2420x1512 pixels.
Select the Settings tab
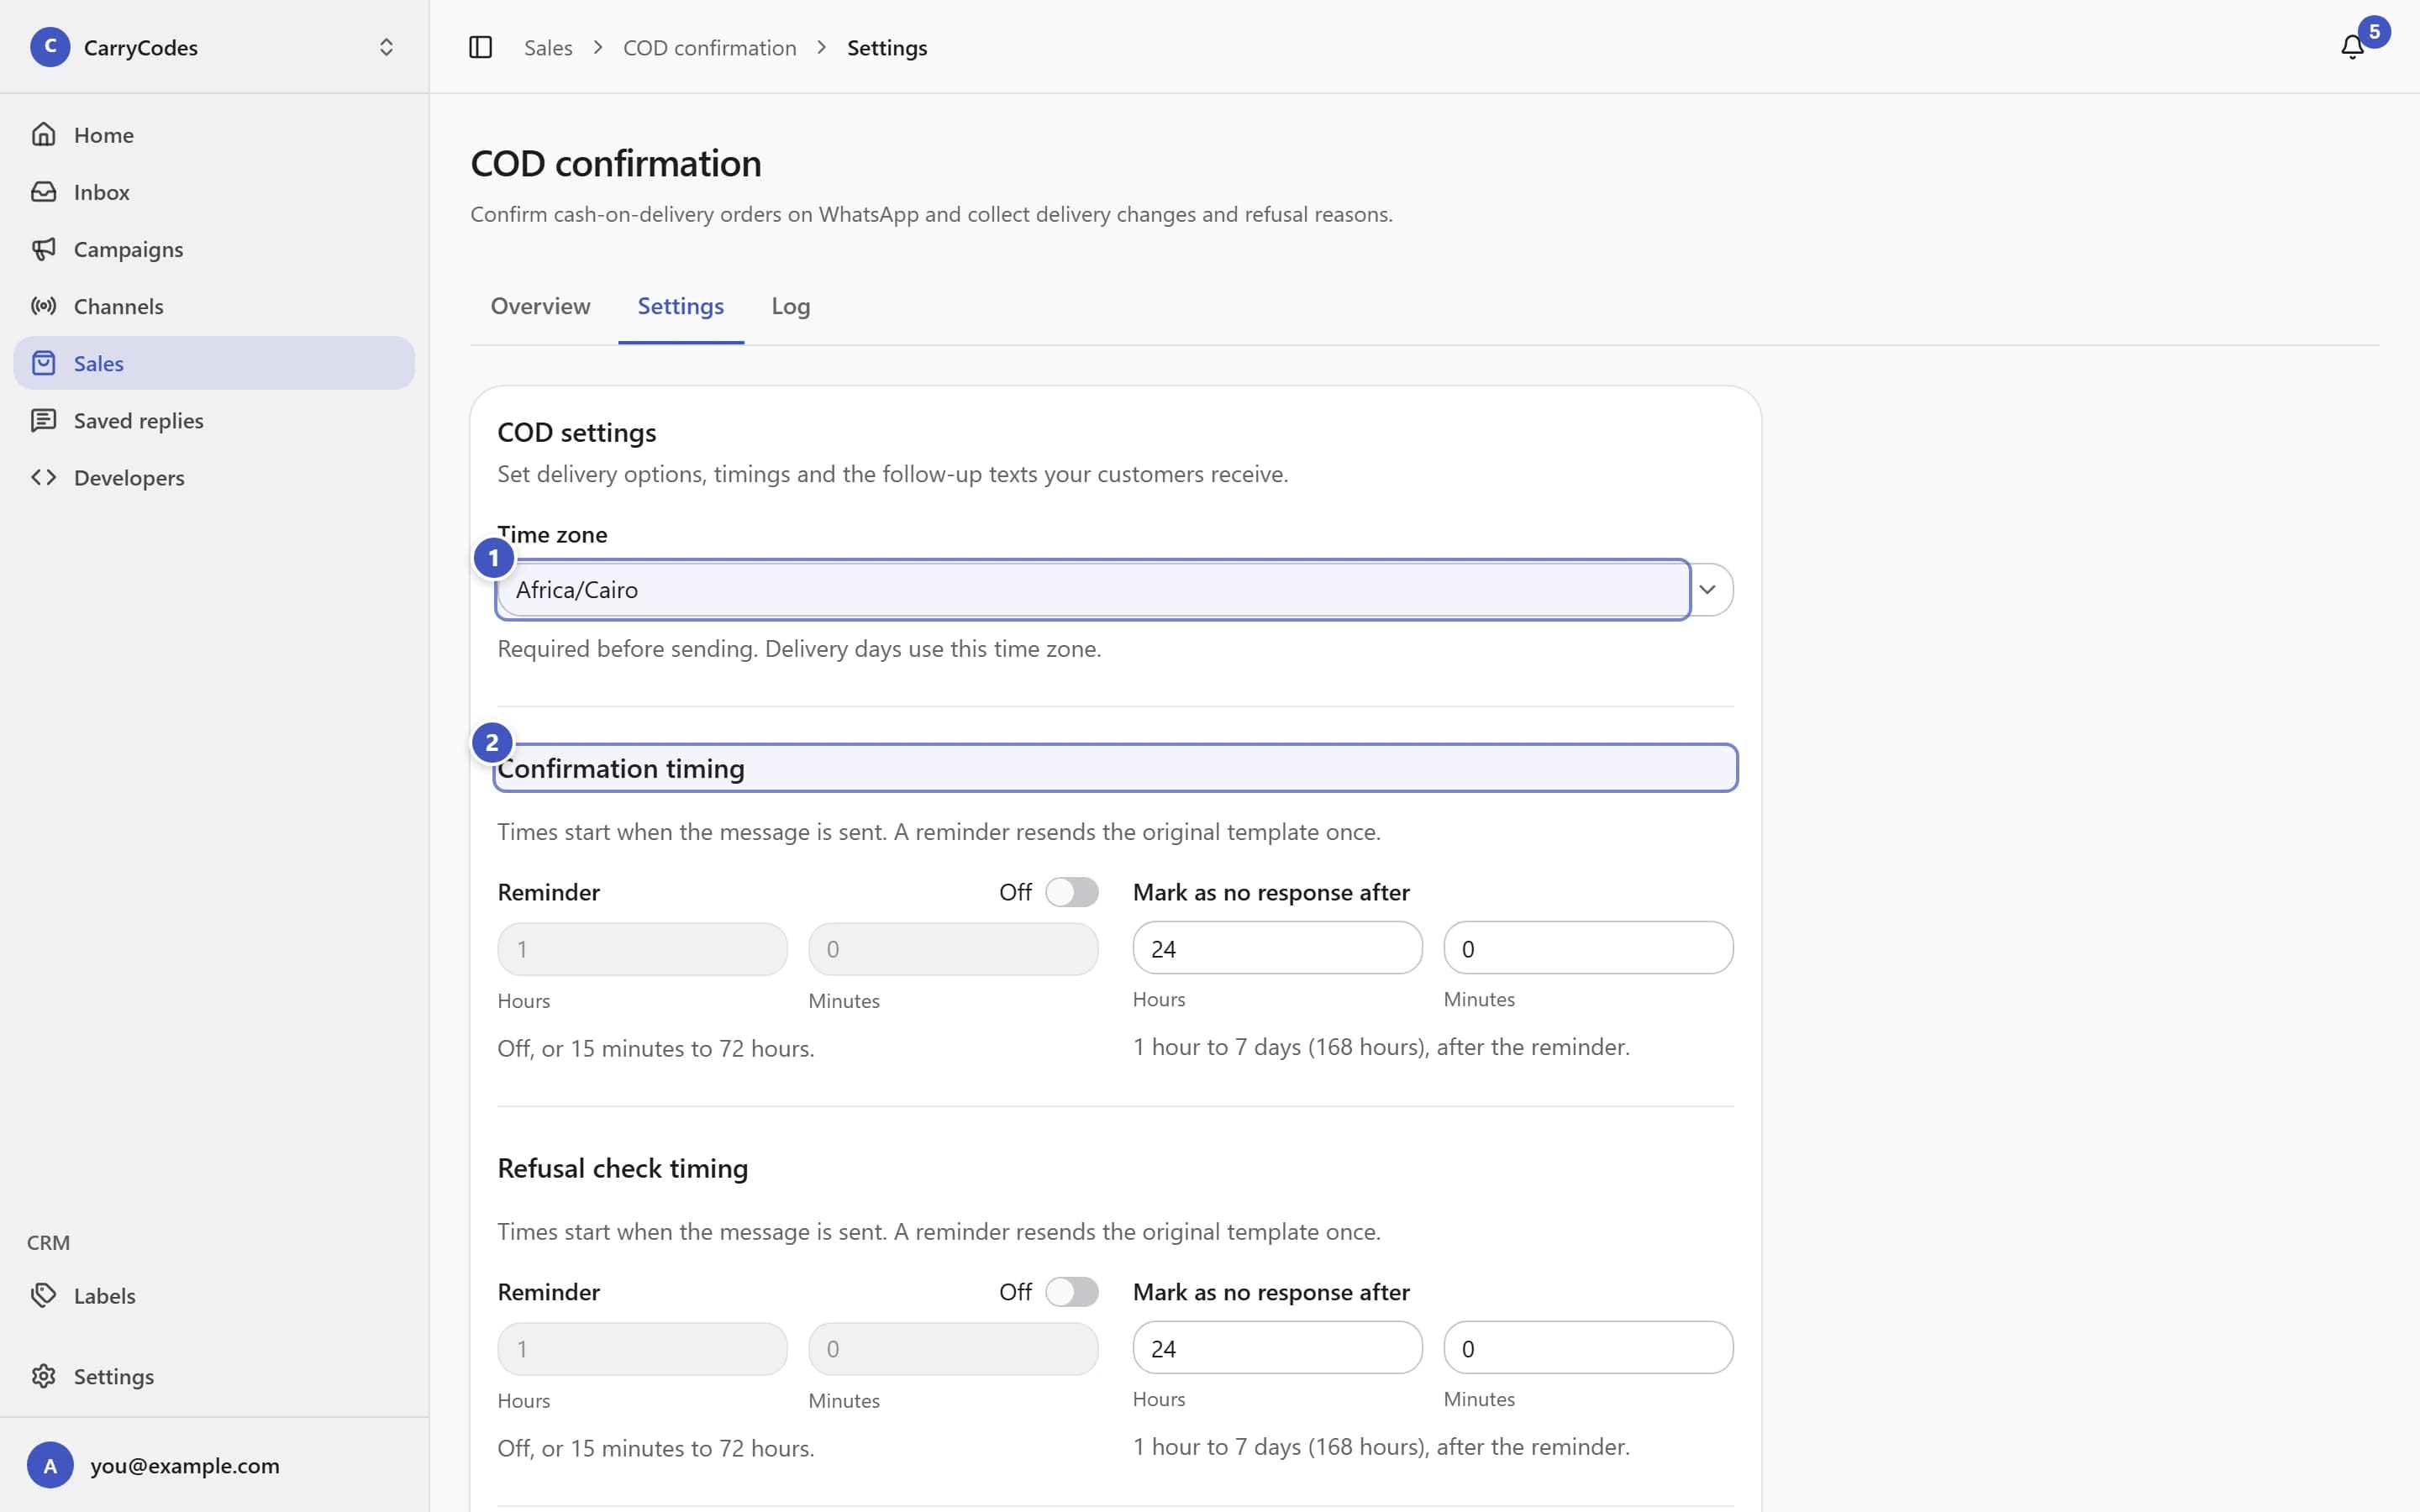click(680, 306)
